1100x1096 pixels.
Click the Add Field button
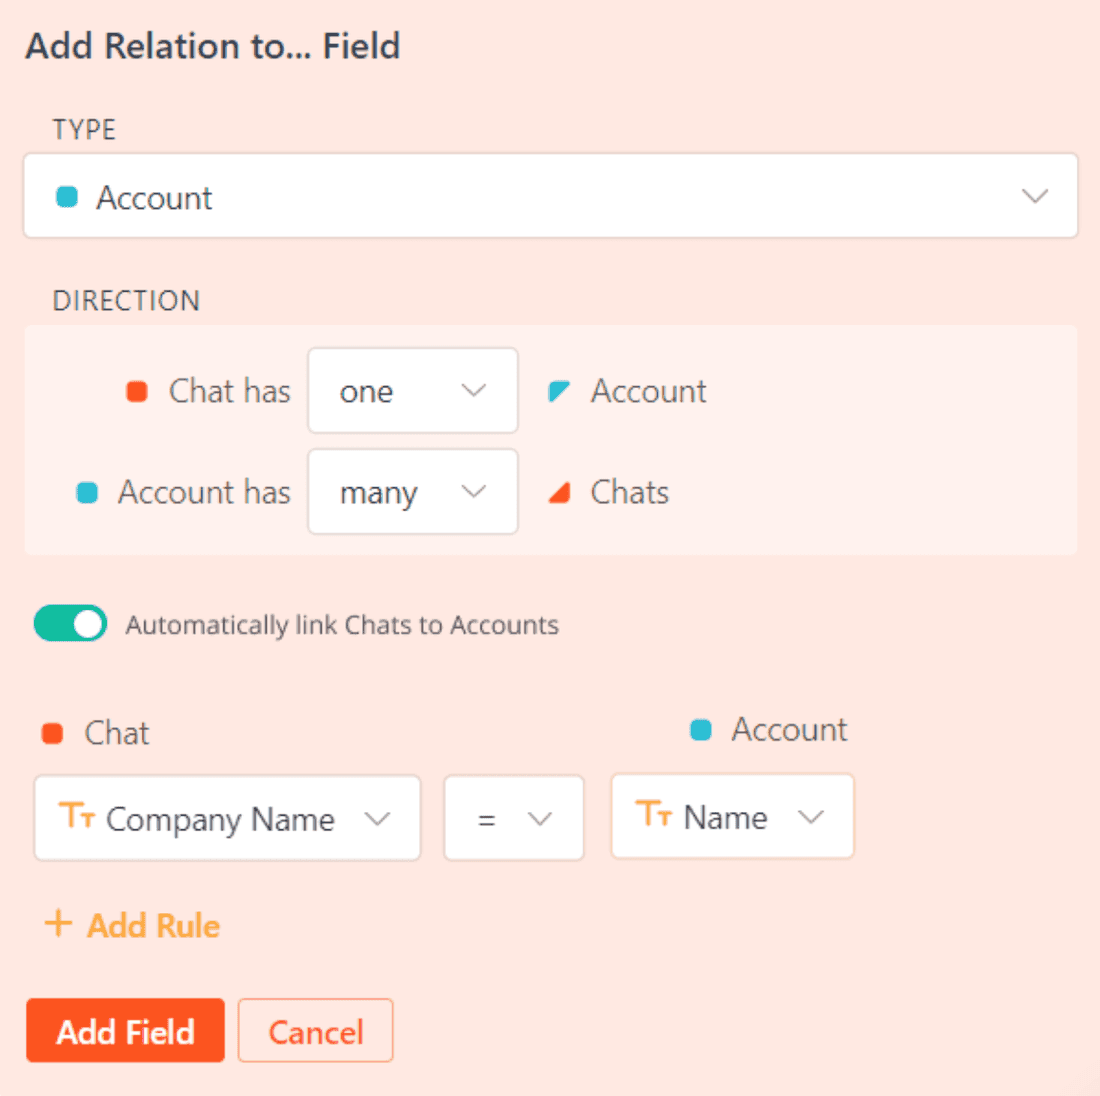[x=125, y=1031]
